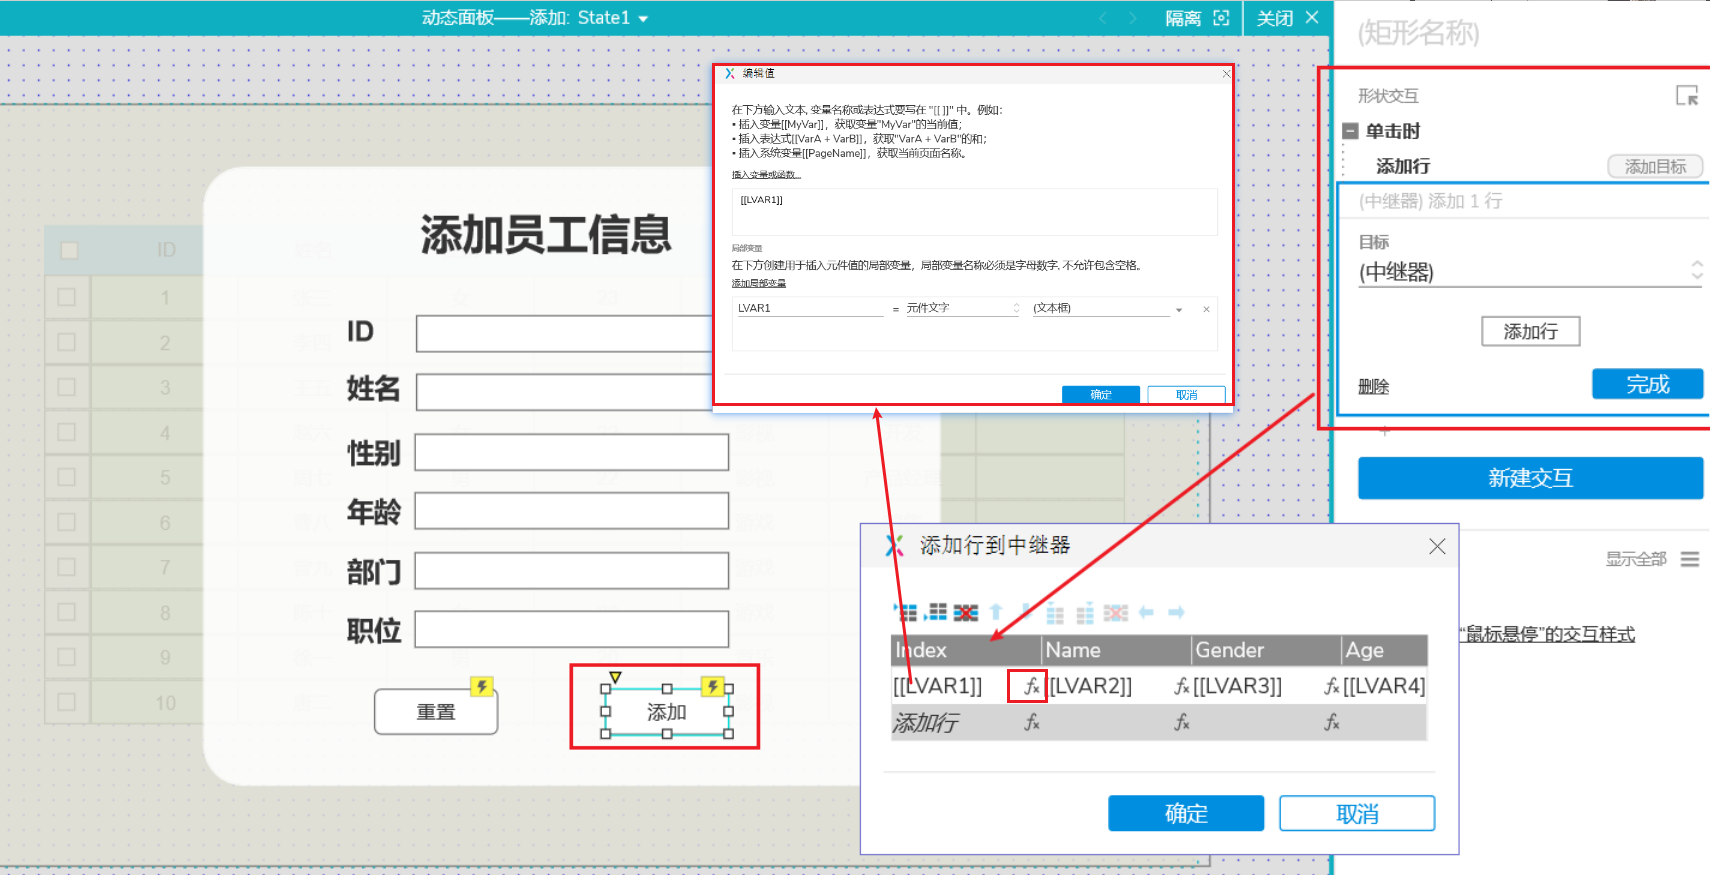The image size is (1710, 875).
Task: Click fx icon in 添加行 row Gender column
Action: coord(1331,722)
